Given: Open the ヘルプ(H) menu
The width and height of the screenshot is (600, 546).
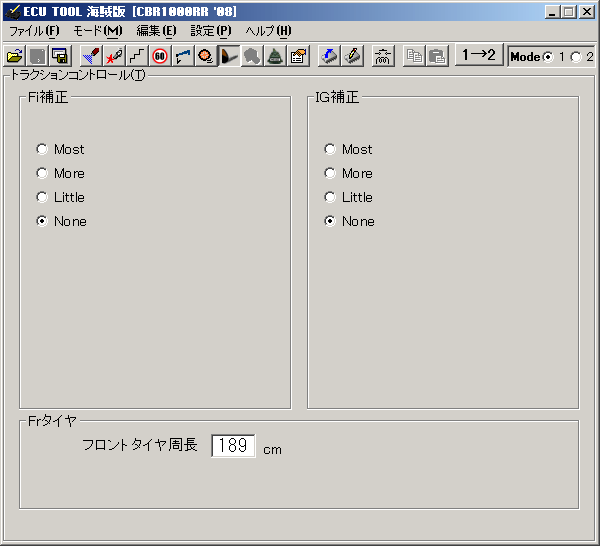Looking at the screenshot, I should [268, 31].
